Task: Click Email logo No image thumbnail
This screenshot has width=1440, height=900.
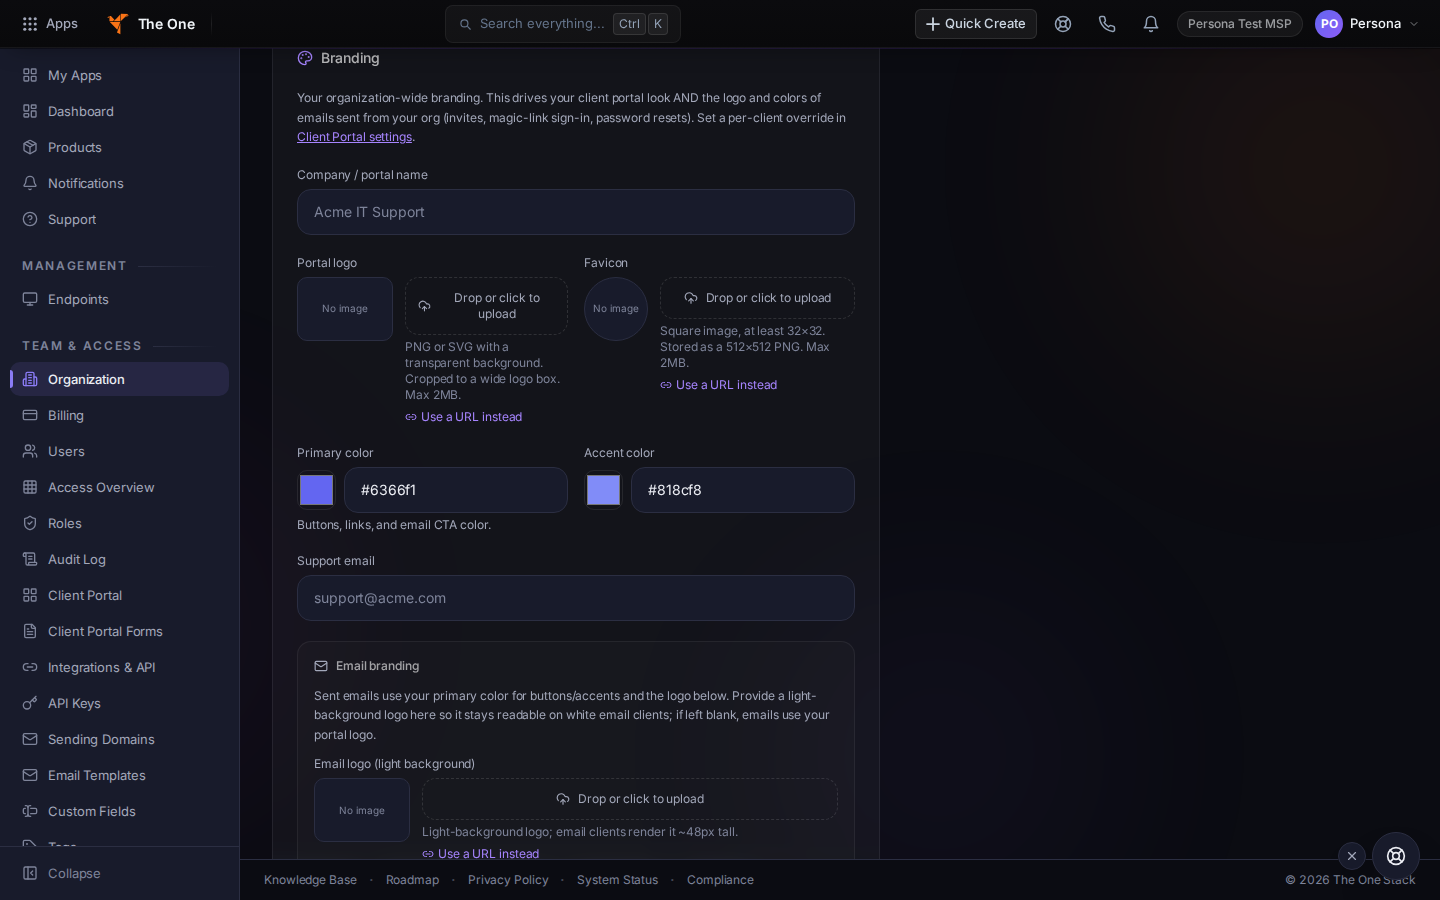Action: [362, 810]
